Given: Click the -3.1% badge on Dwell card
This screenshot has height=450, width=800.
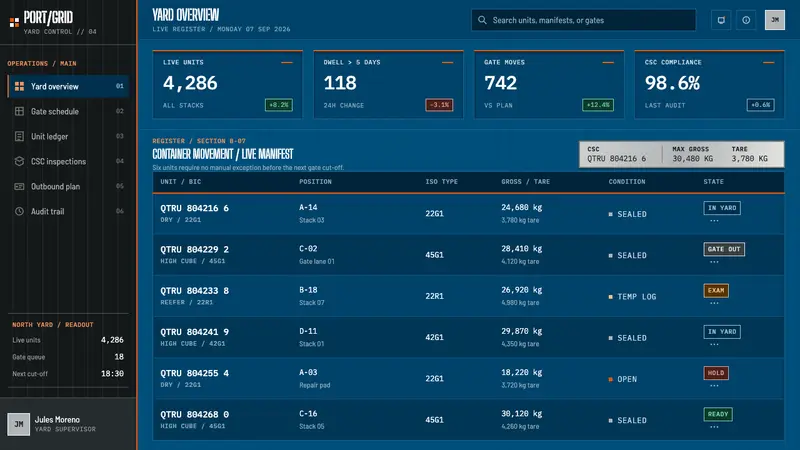Looking at the screenshot, I should coord(439,105).
